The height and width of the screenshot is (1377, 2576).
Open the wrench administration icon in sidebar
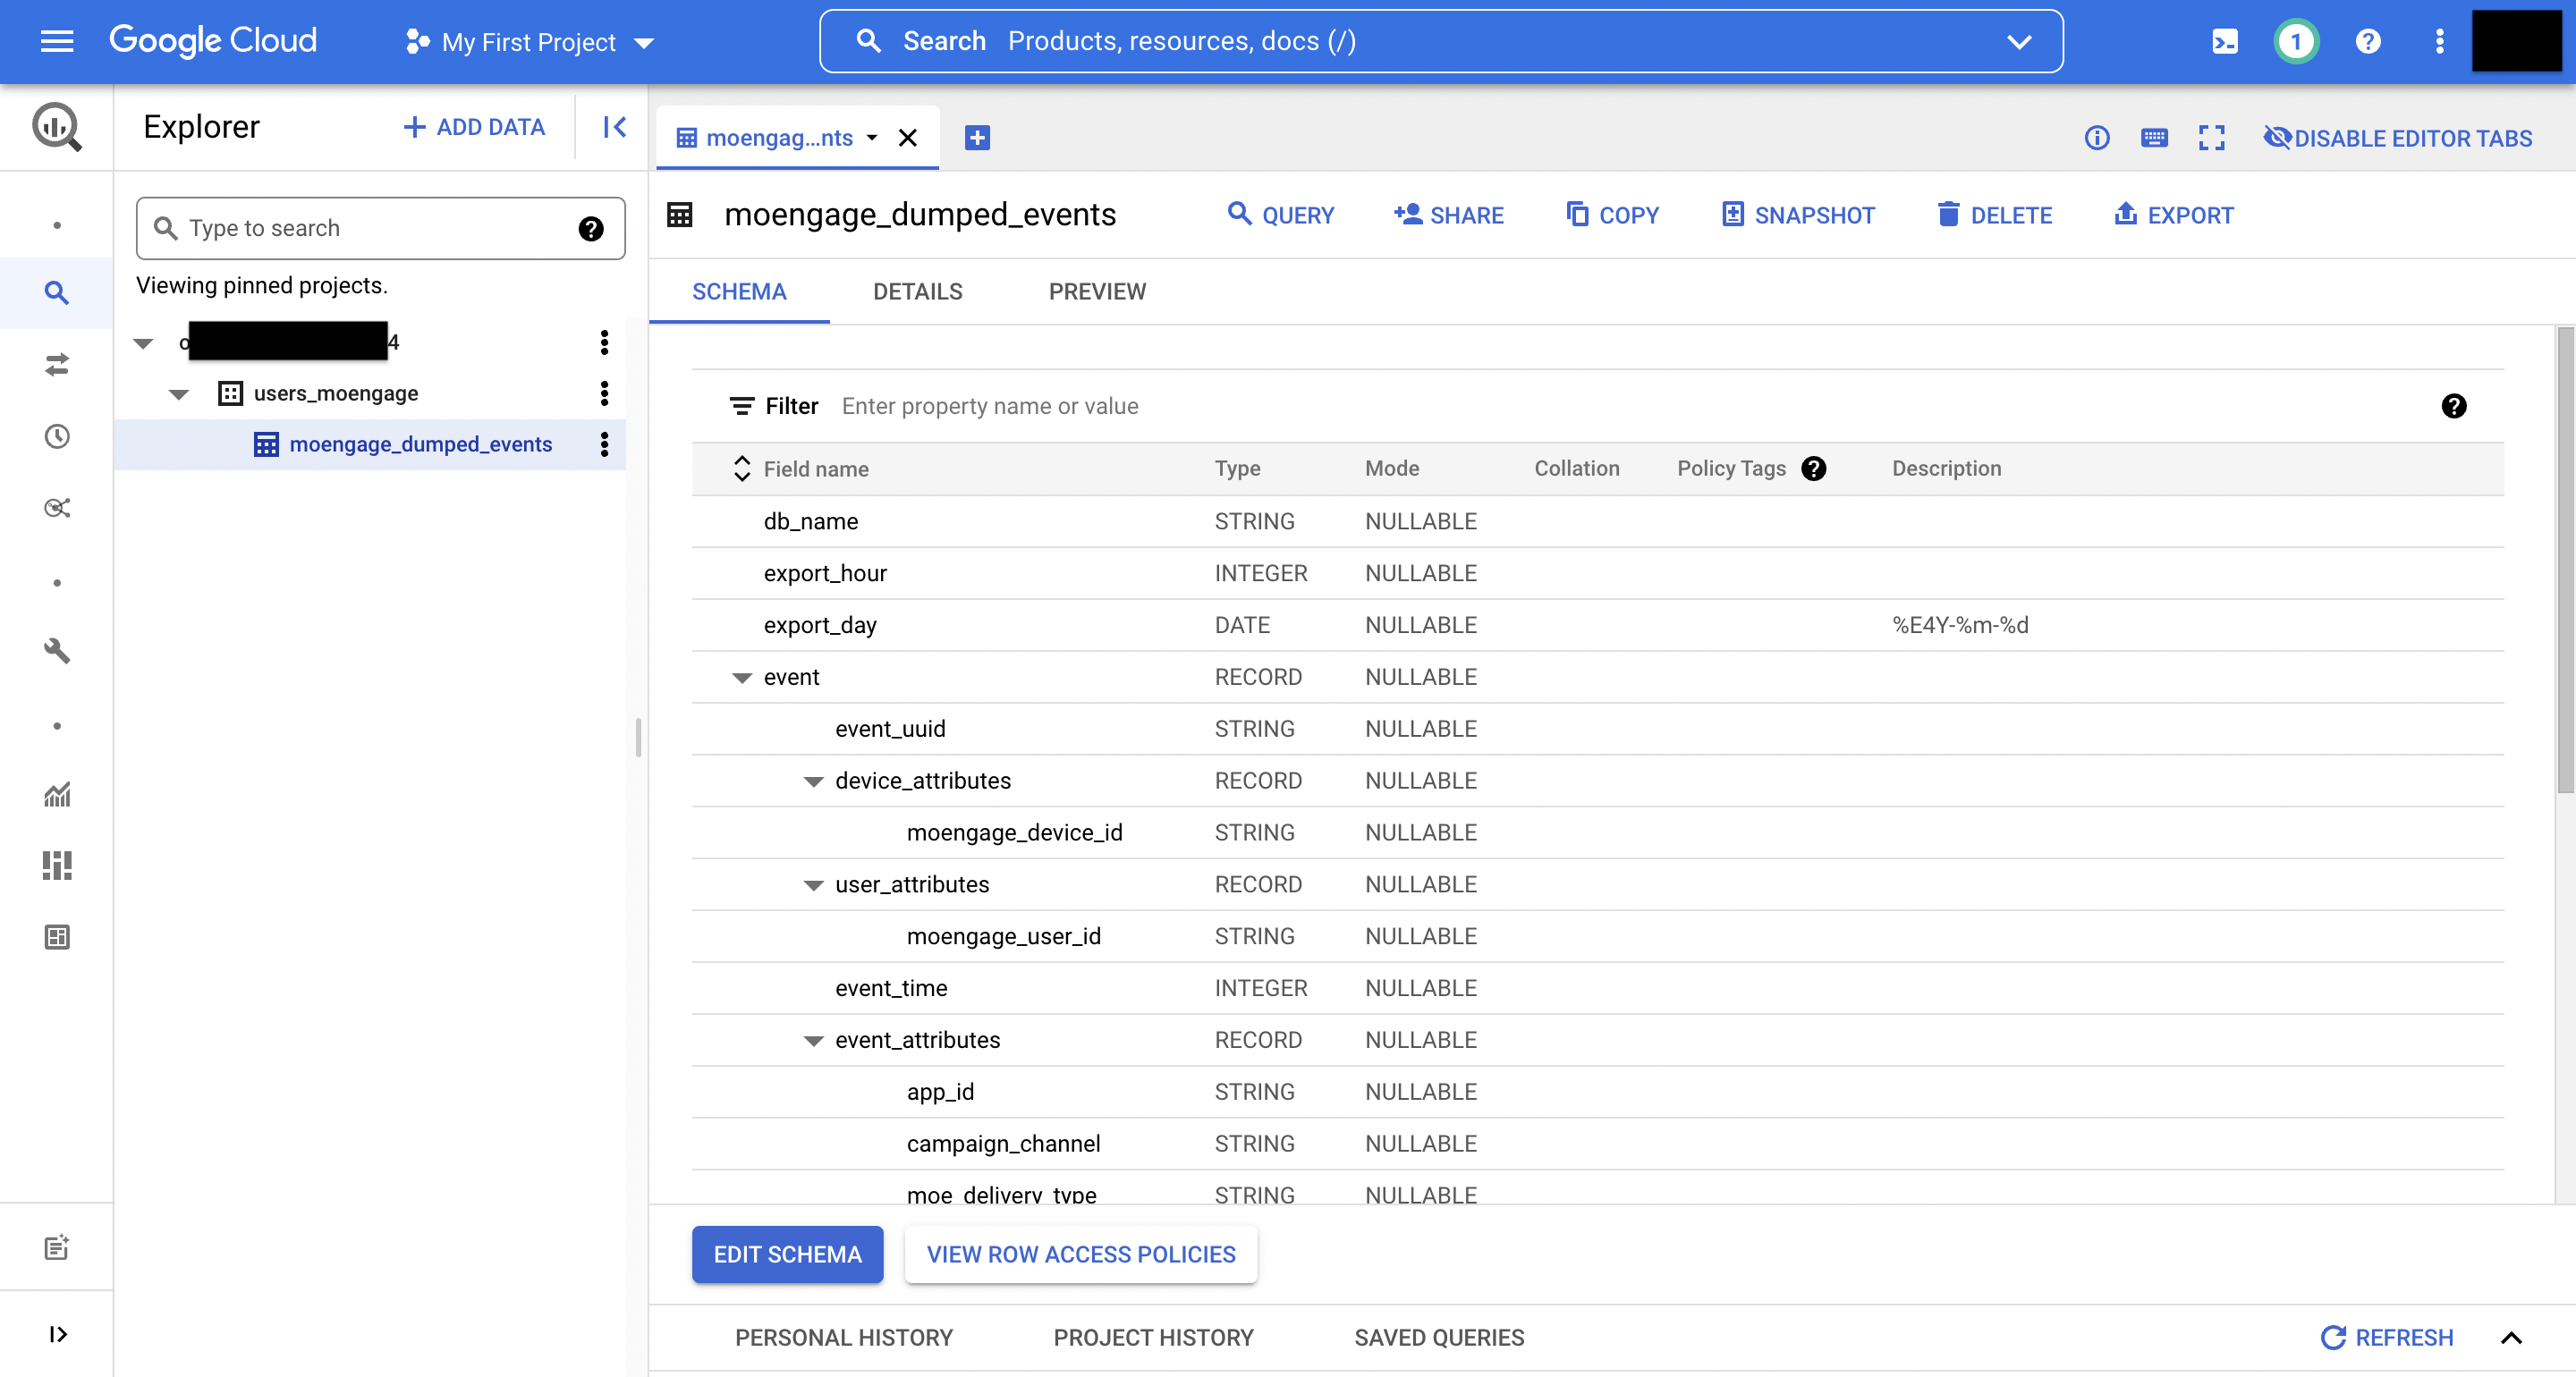57,651
